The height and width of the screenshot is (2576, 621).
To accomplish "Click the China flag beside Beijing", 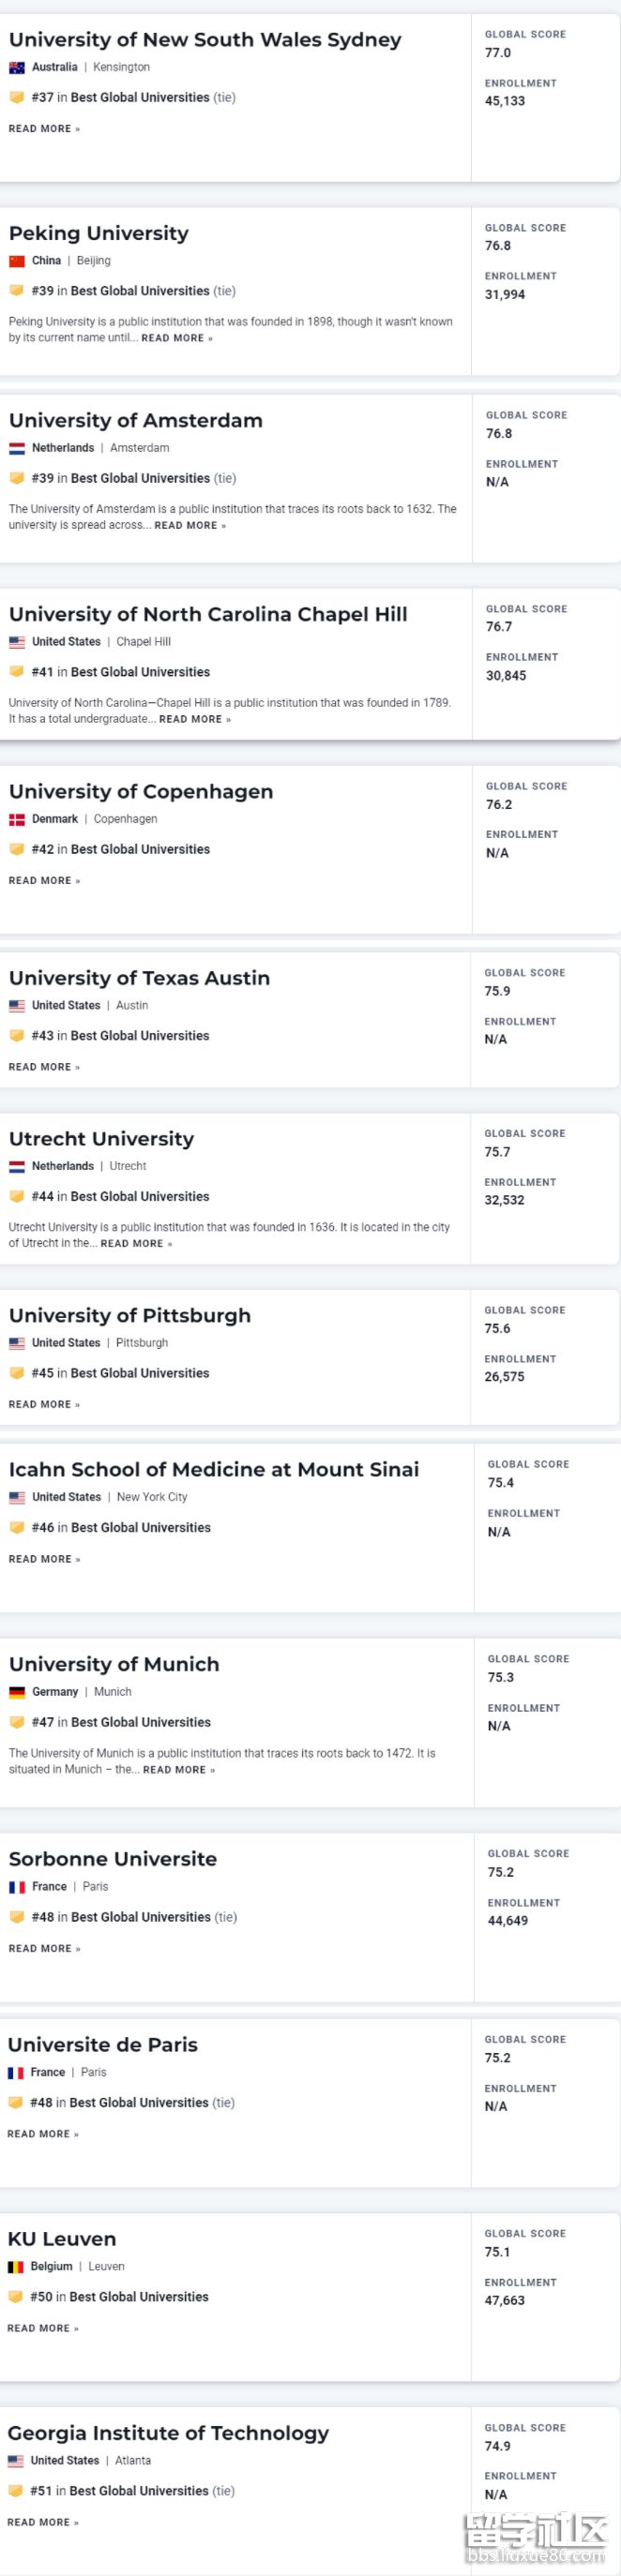I will coord(17,261).
